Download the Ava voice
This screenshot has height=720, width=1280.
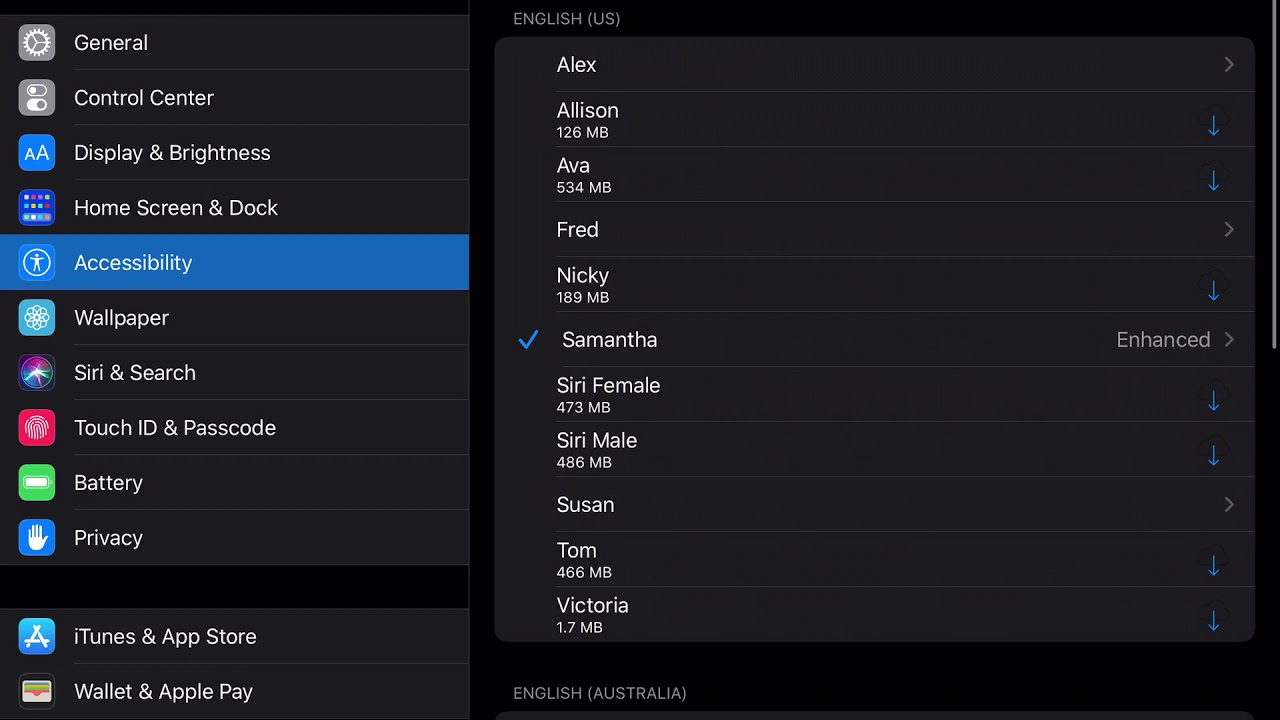point(1213,178)
